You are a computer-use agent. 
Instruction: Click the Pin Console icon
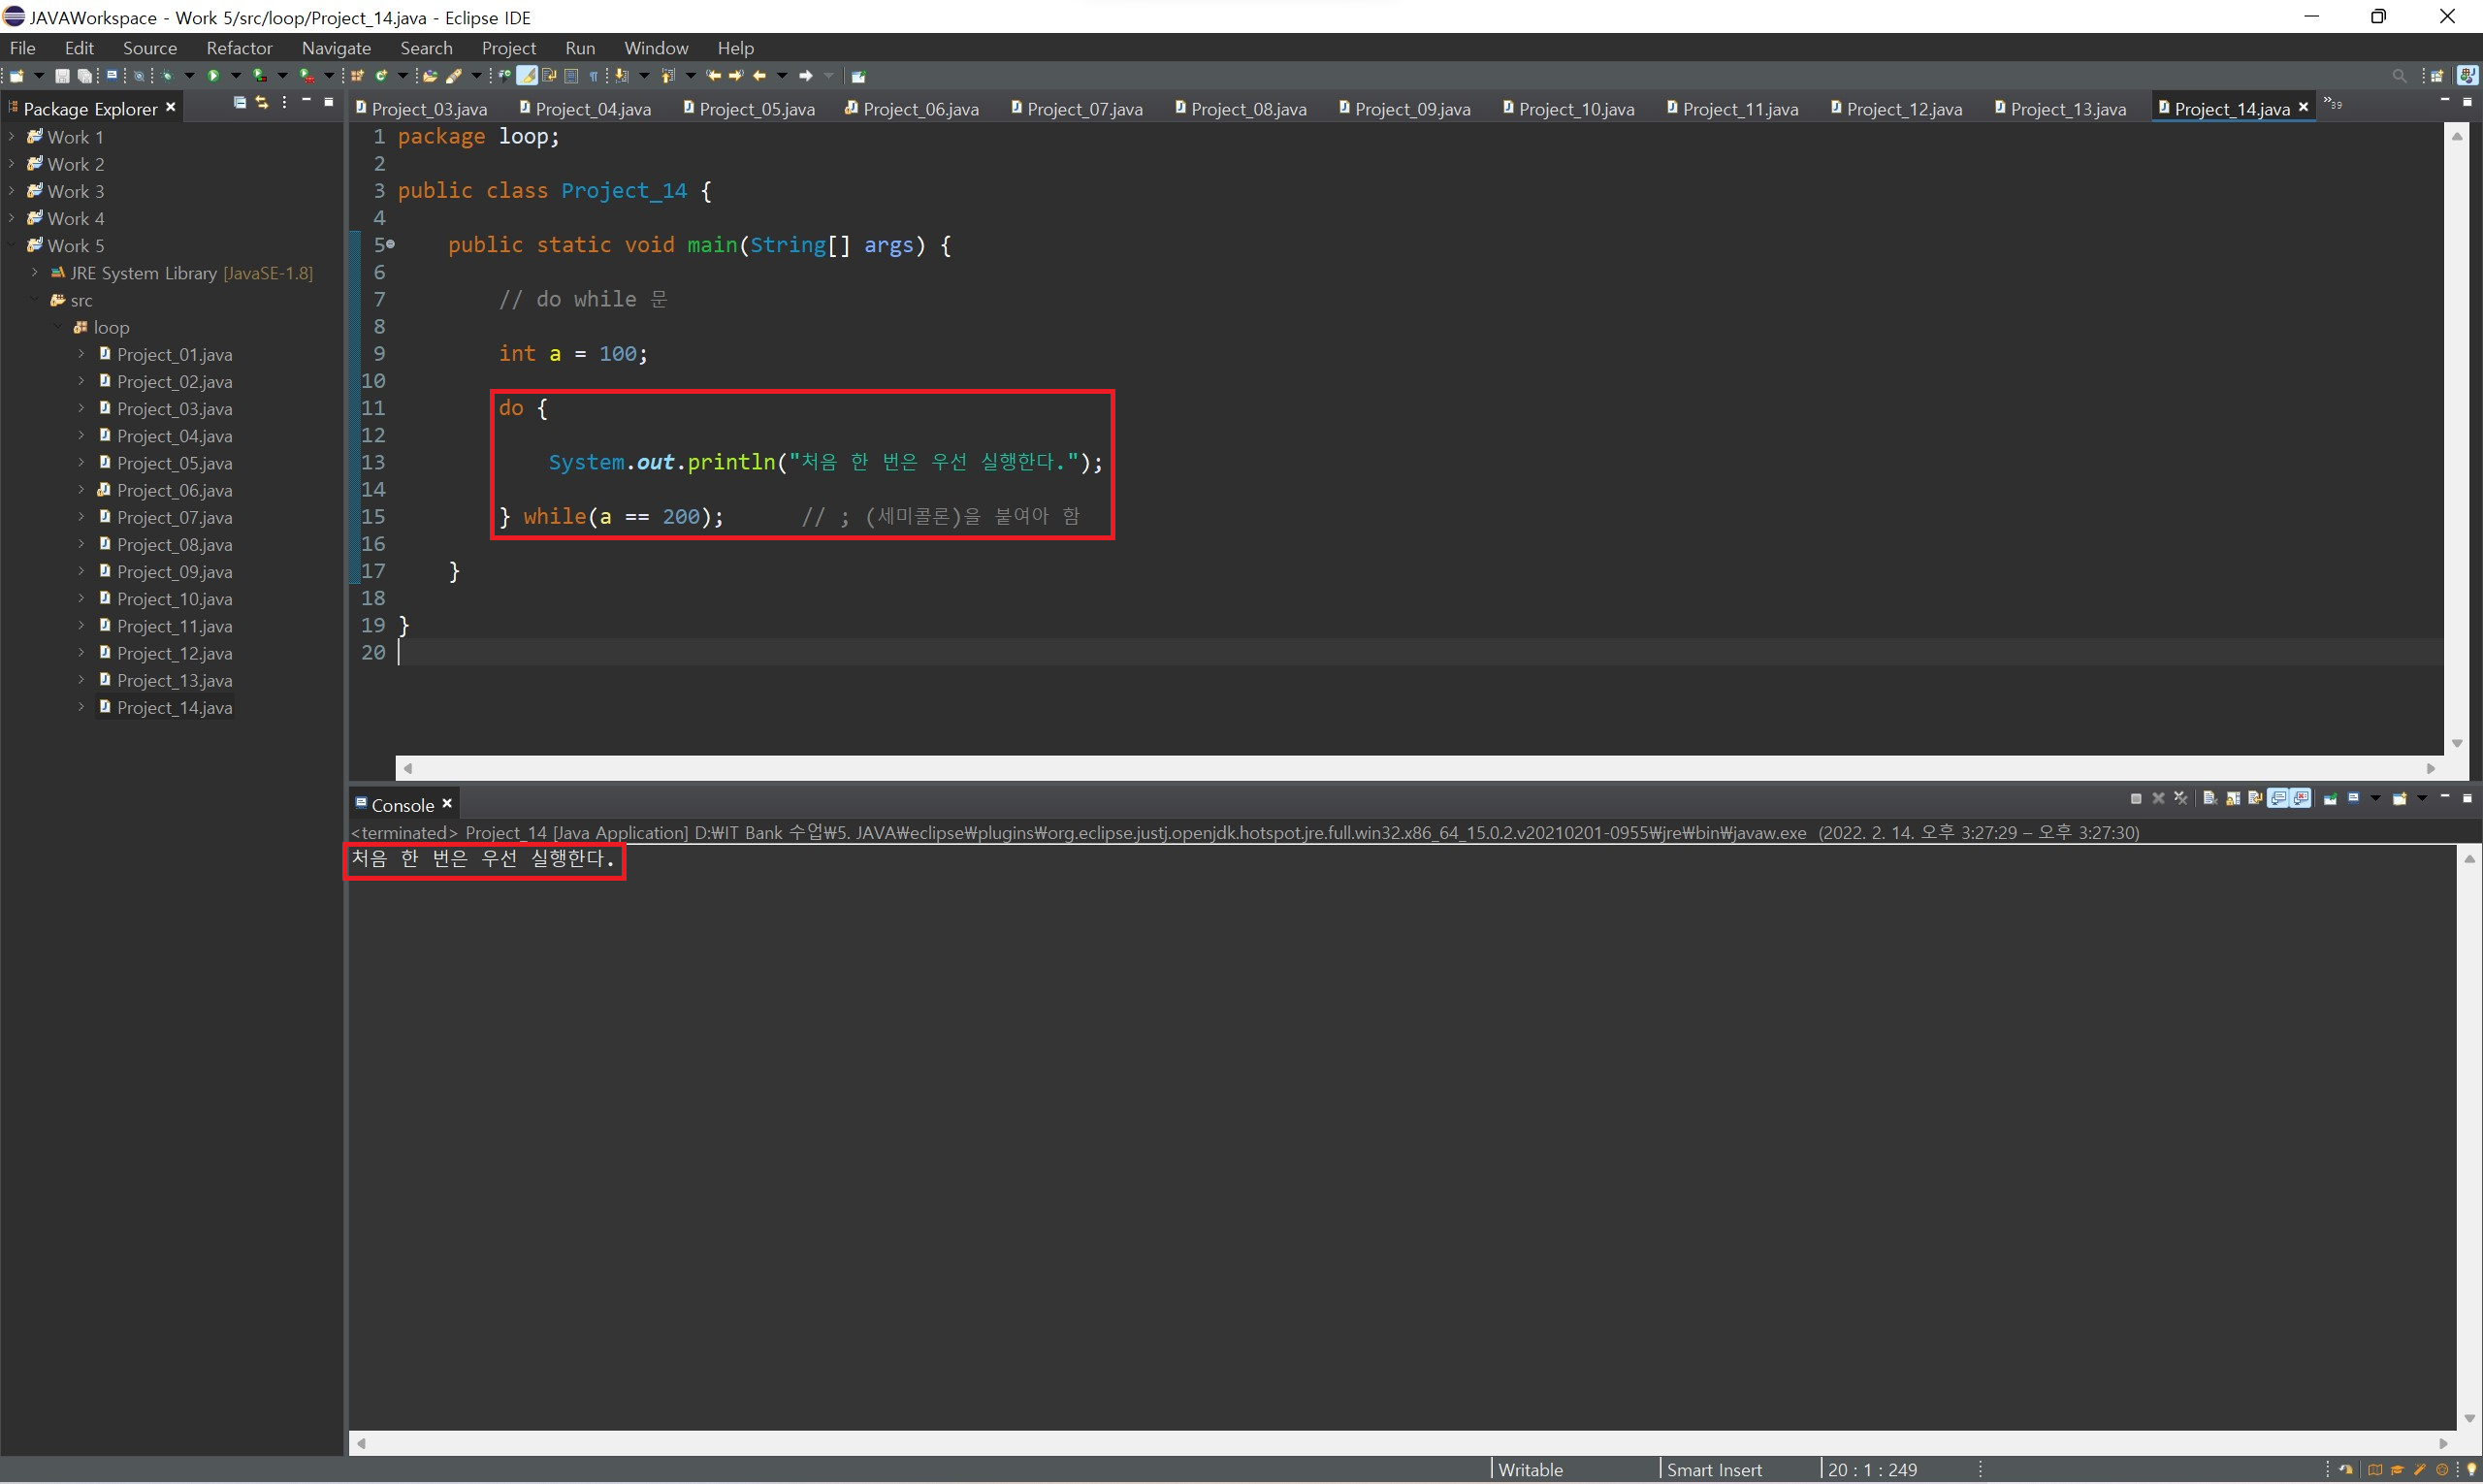2330,799
